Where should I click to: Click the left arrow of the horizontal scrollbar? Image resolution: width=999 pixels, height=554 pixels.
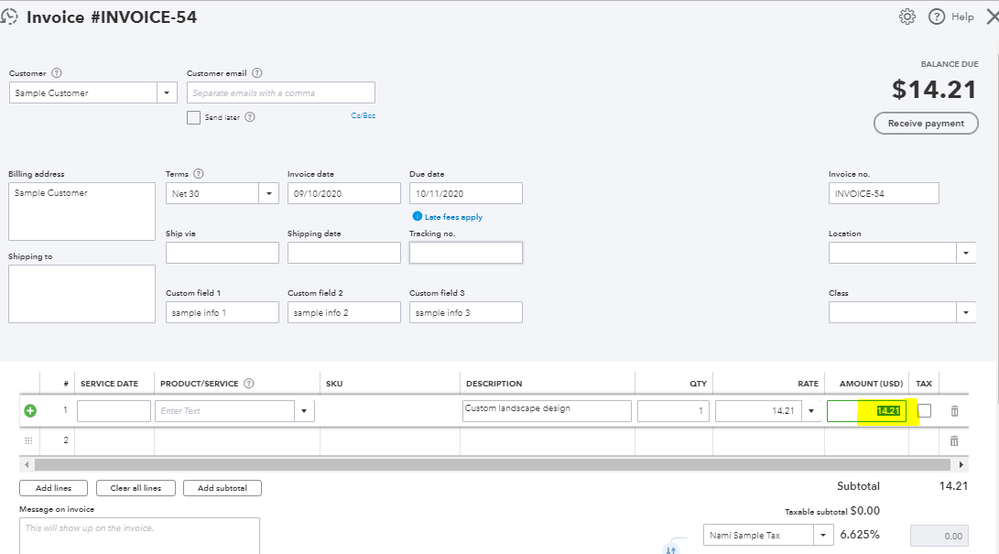26,465
